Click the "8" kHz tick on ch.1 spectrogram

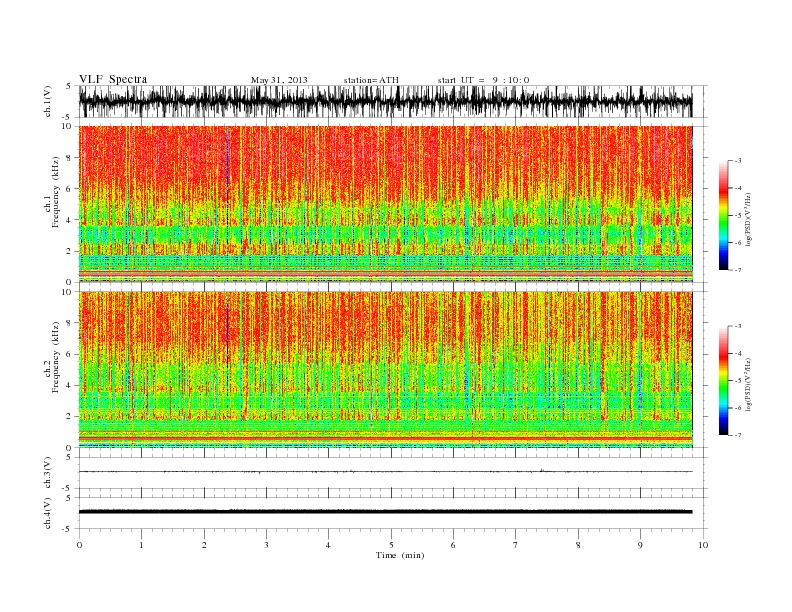[x=69, y=158]
